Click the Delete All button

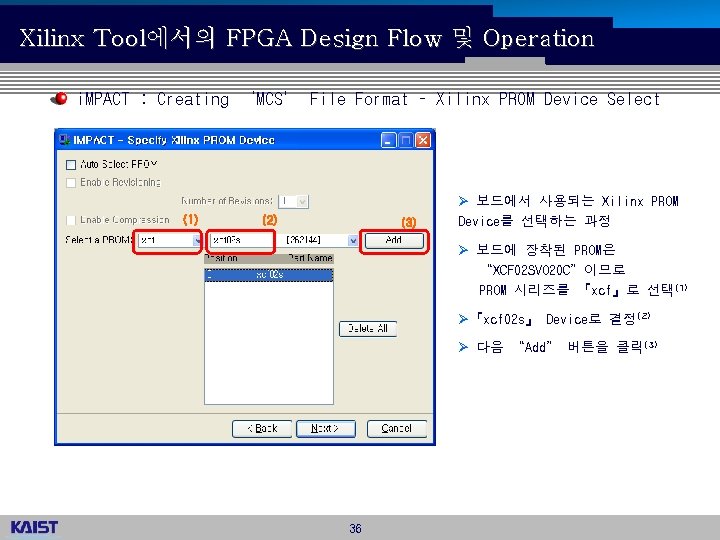pyautogui.click(x=368, y=329)
